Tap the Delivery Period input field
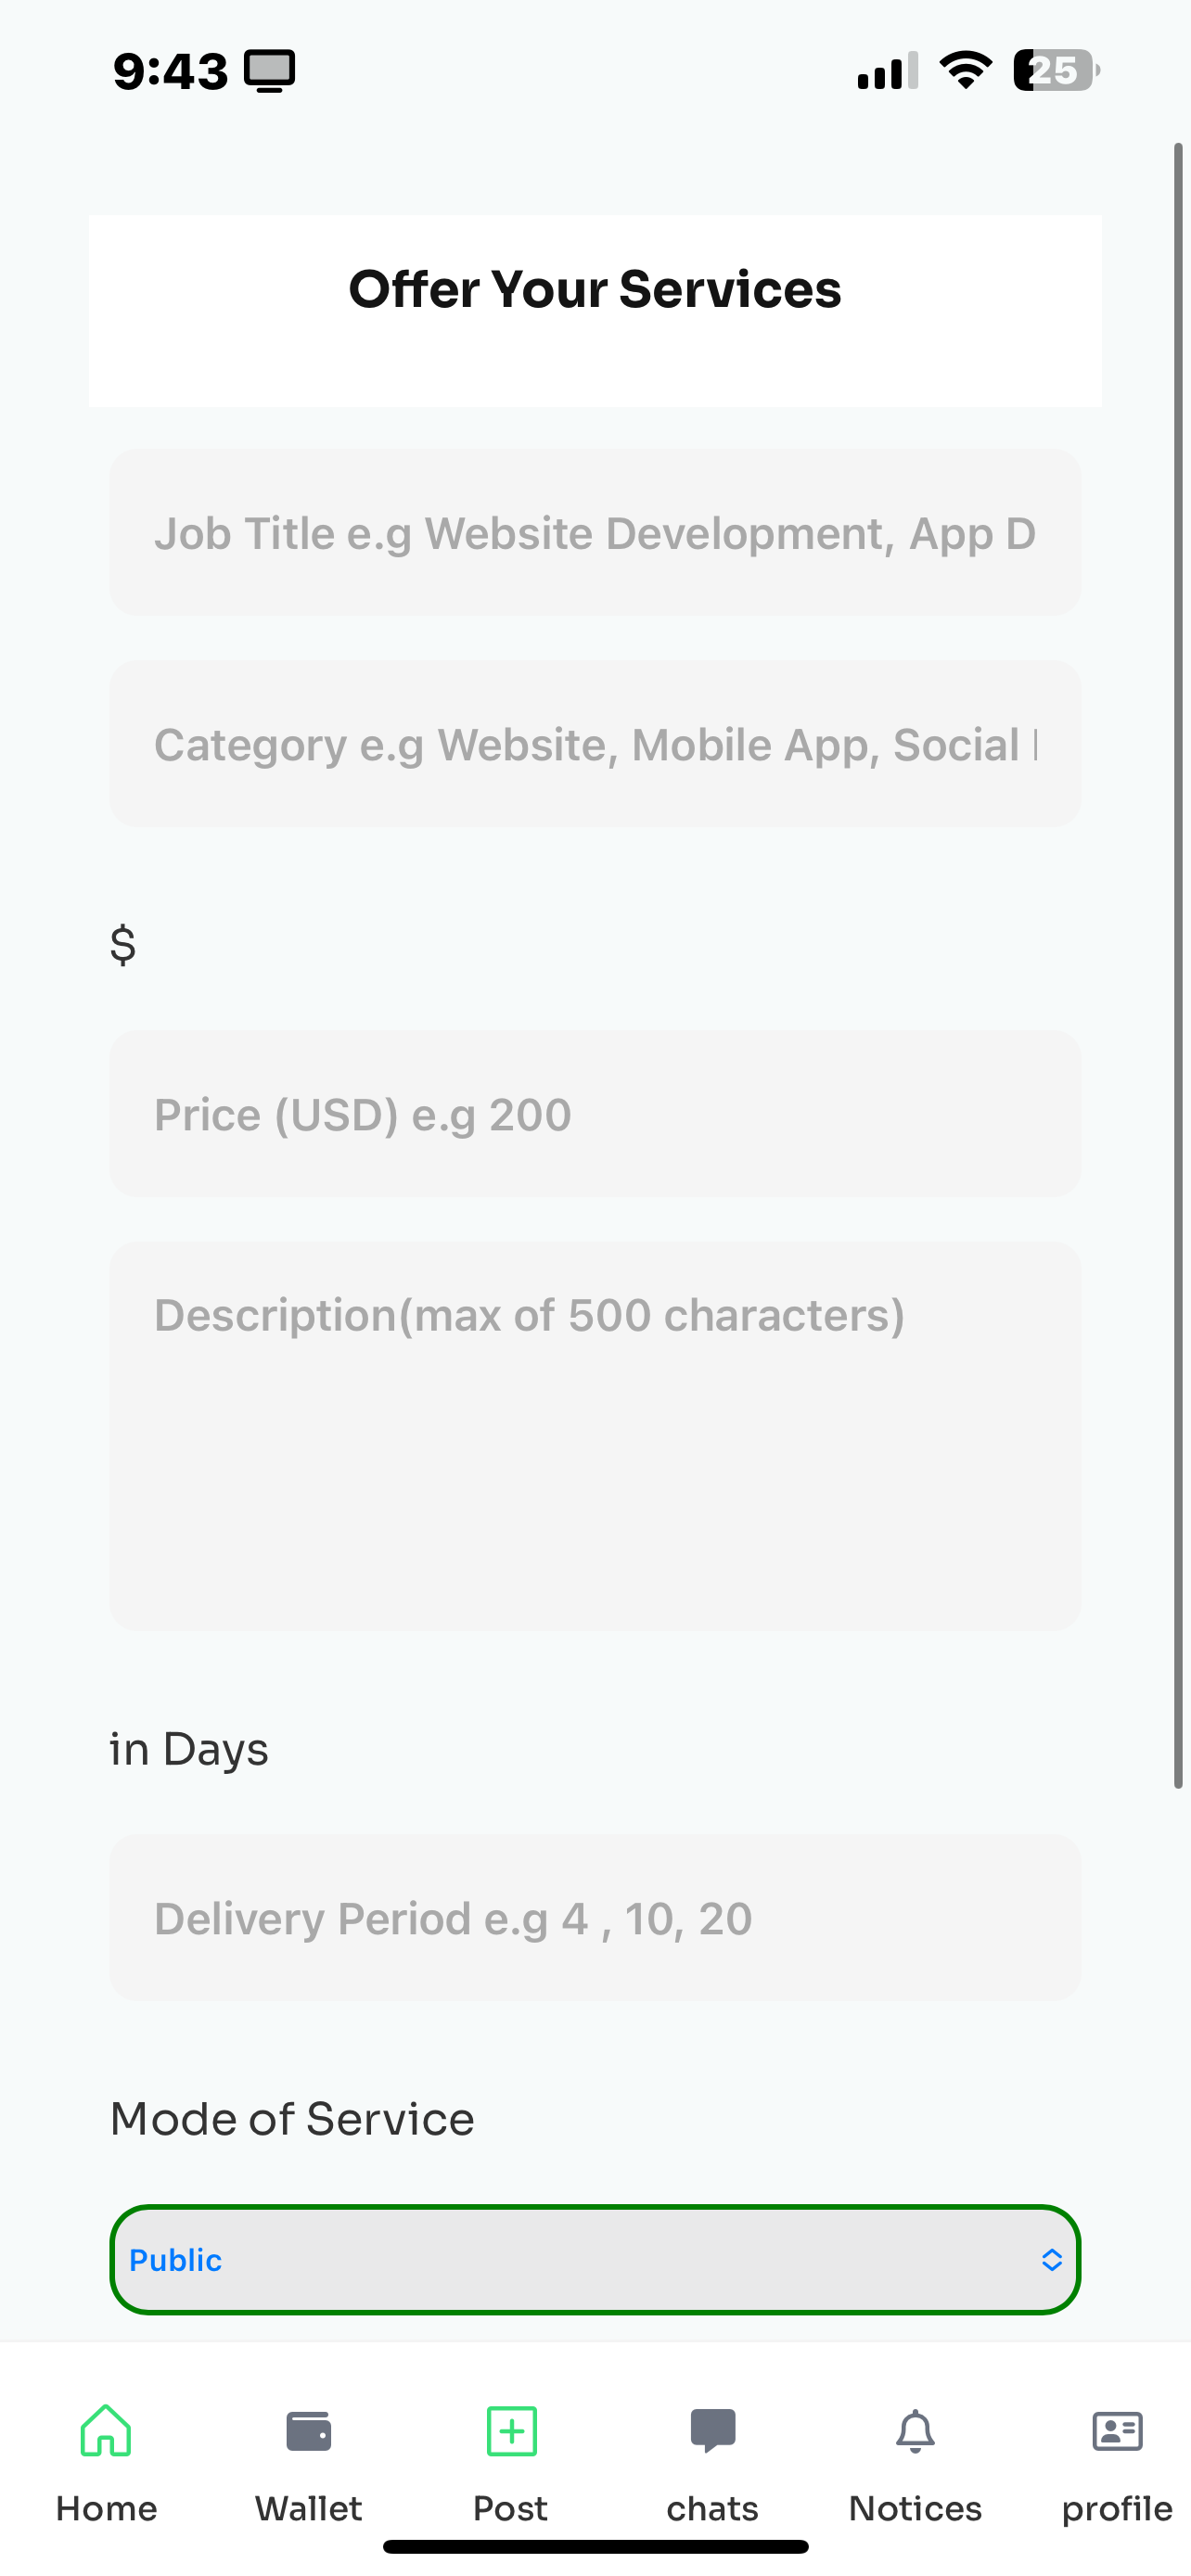 click(x=595, y=1918)
